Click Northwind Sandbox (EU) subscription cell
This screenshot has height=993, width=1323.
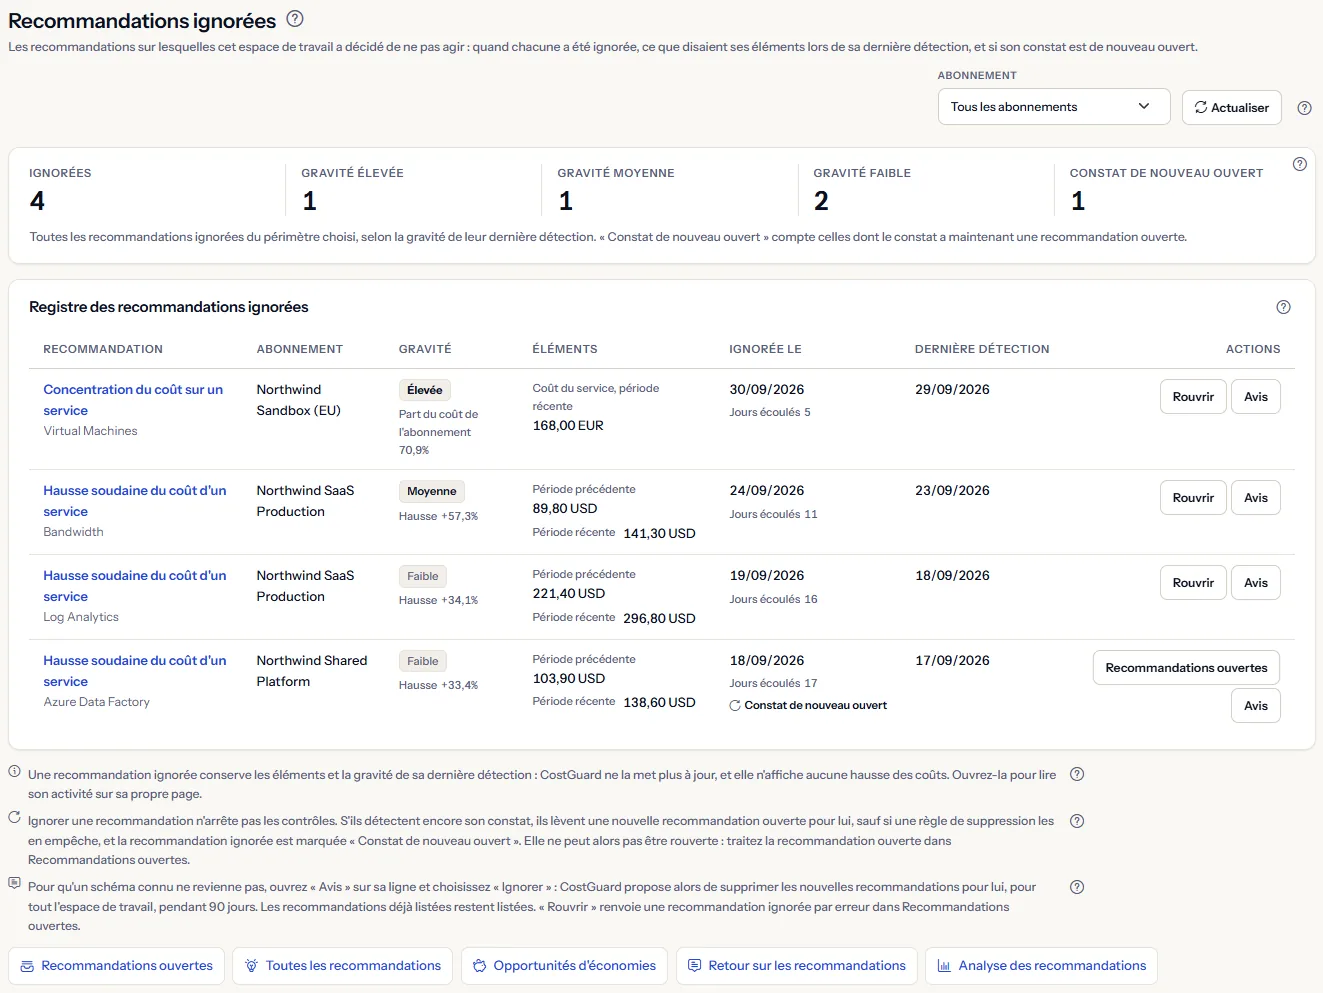pyautogui.click(x=299, y=400)
